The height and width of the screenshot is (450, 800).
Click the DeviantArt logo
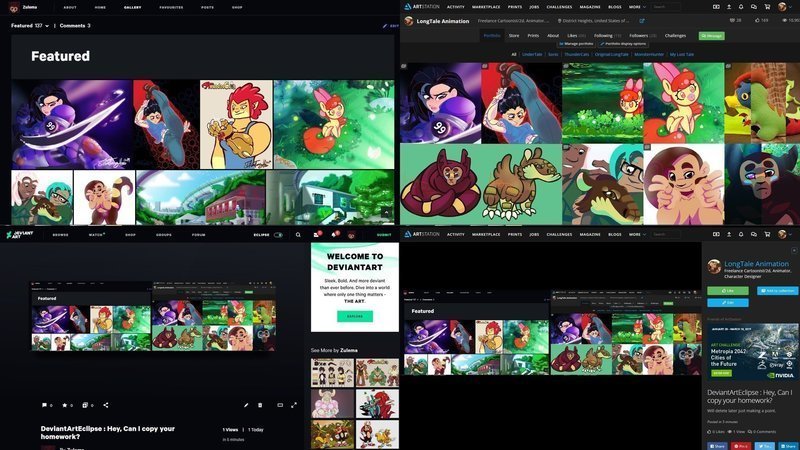coord(20,235)
